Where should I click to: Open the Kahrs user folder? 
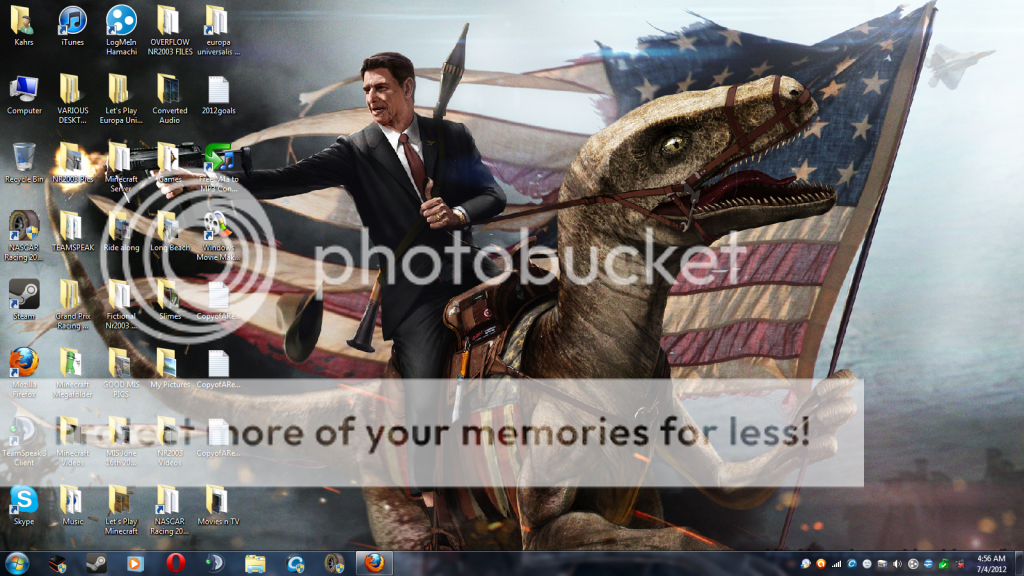coord(24,26)
